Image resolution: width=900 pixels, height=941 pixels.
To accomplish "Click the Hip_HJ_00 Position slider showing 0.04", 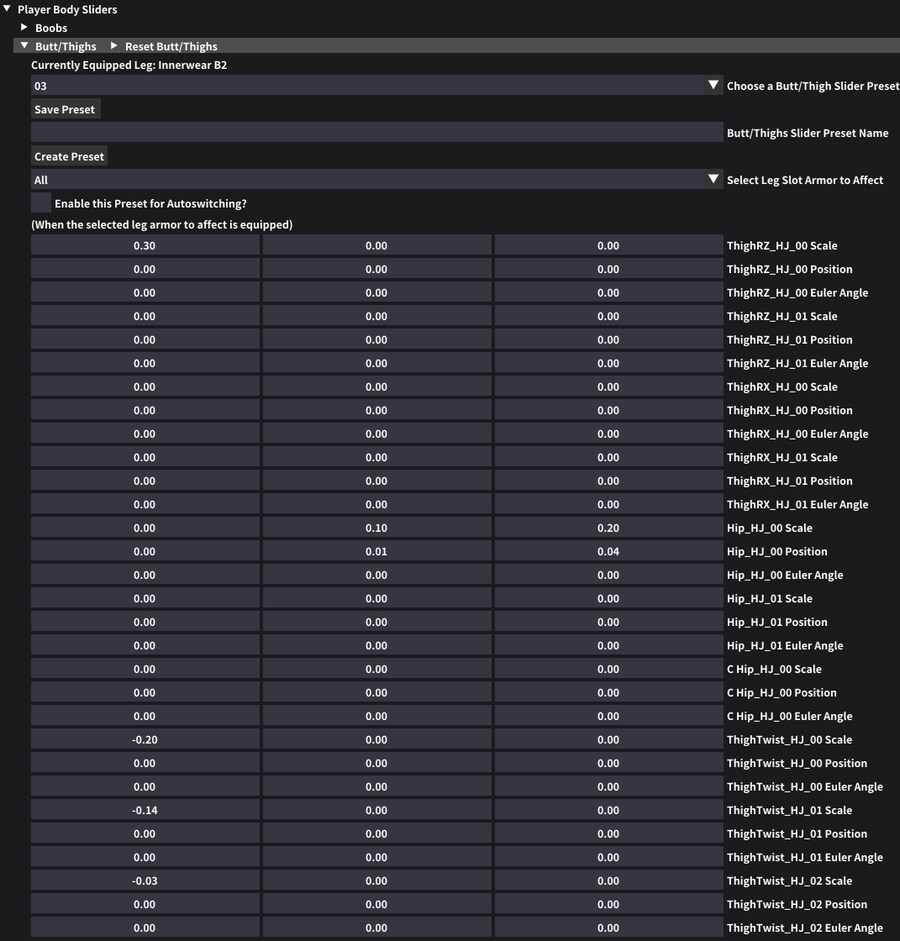I will click(608, 552).
